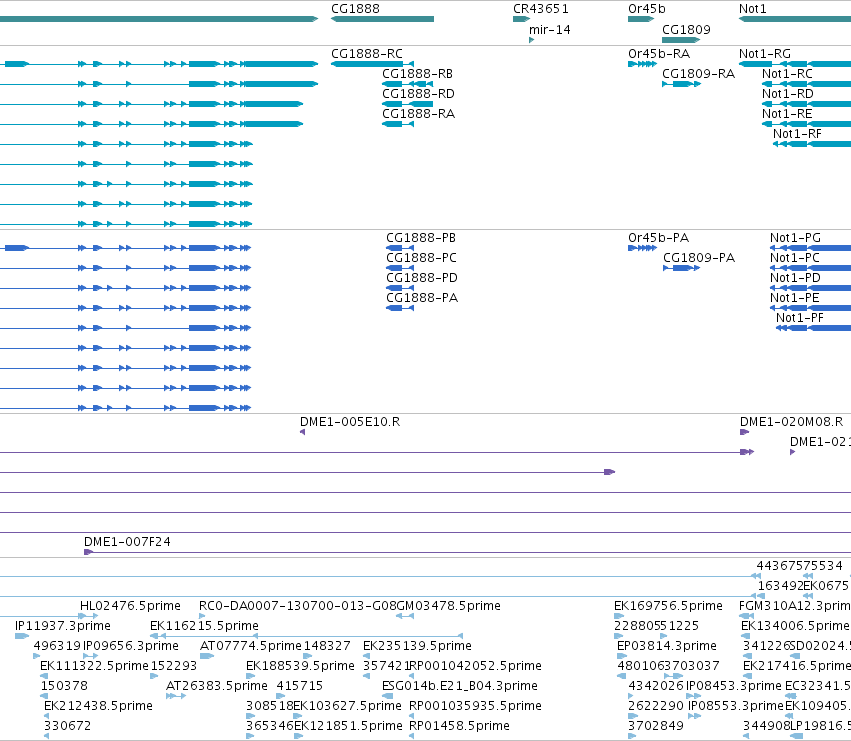This screenshot has width=851, height=741.
Task: Select the Not1-RE transcript label
Action: [x=787, y=114]
